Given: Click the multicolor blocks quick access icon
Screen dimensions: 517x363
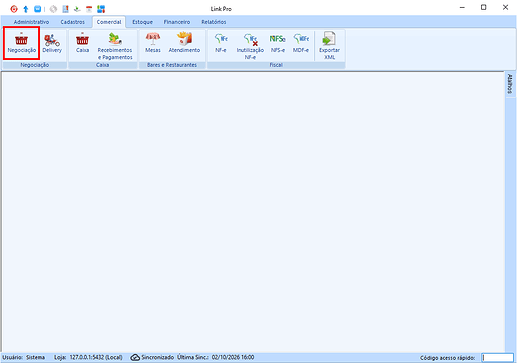Looking at the screenshot, I should pos(101,9).
